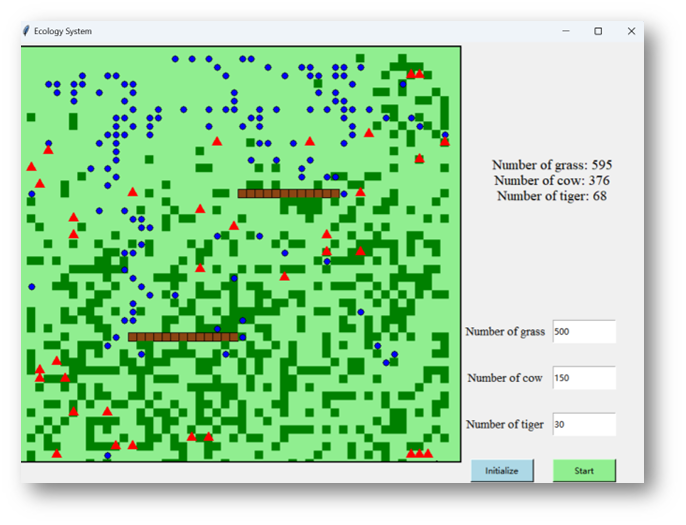The height and width of the screenshot is (525, 686).
Task: Click the upper brown barrier on map
Action: tap(289, 193)
